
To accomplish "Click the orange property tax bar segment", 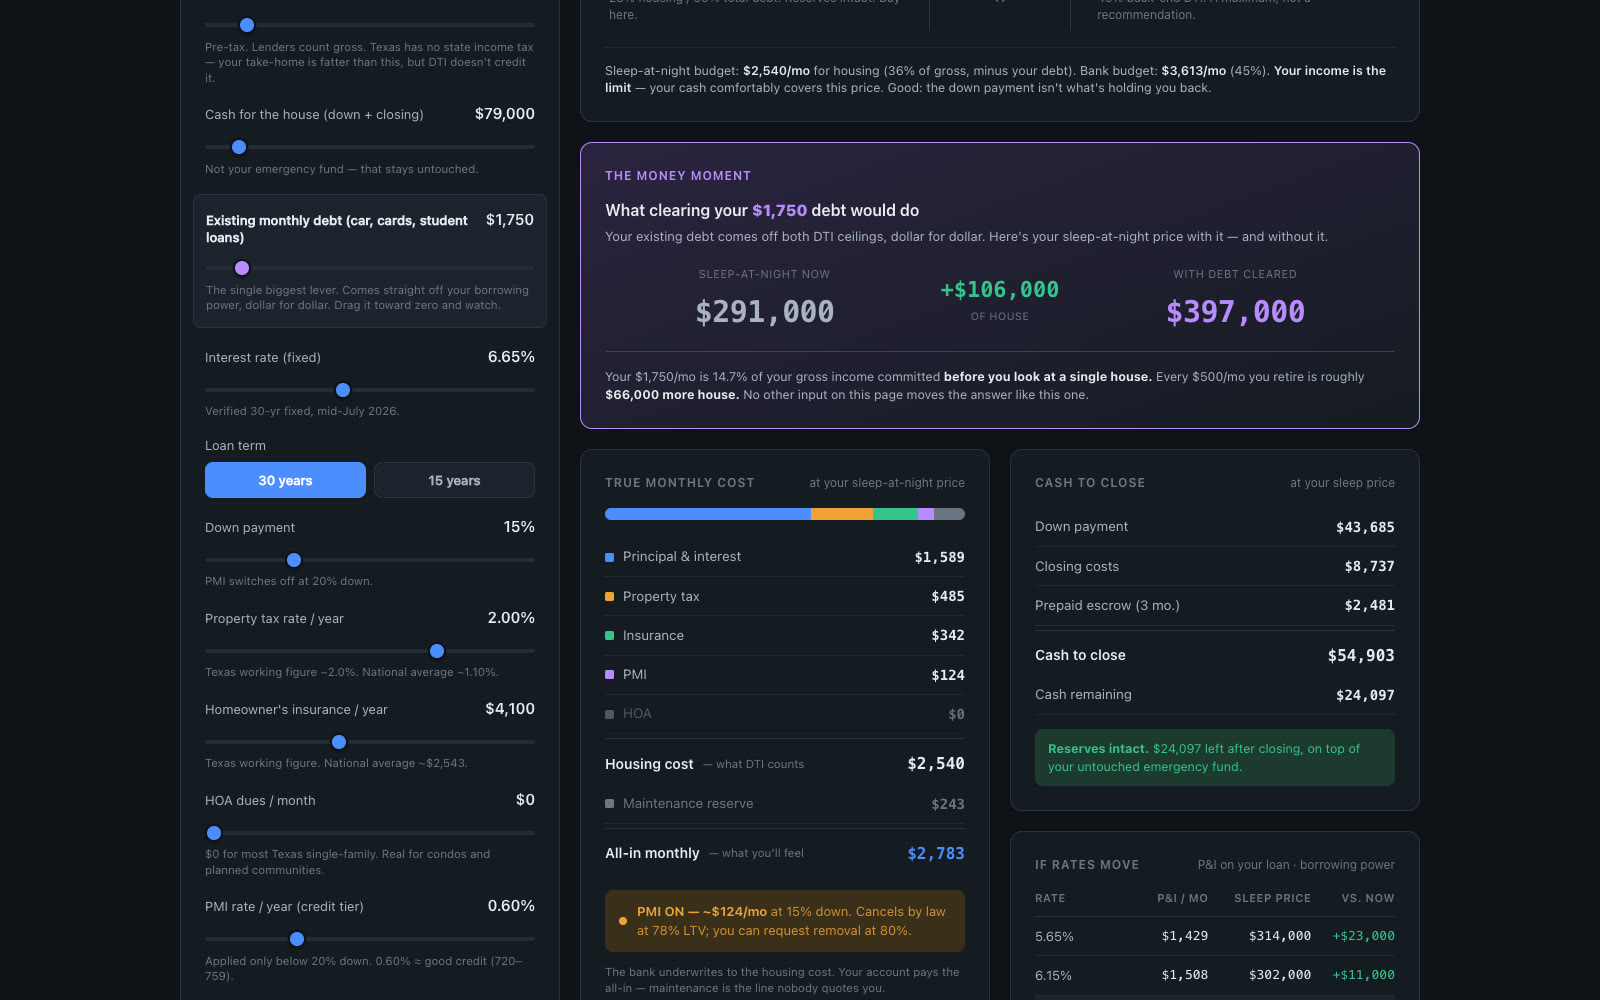I will point(842,514).
